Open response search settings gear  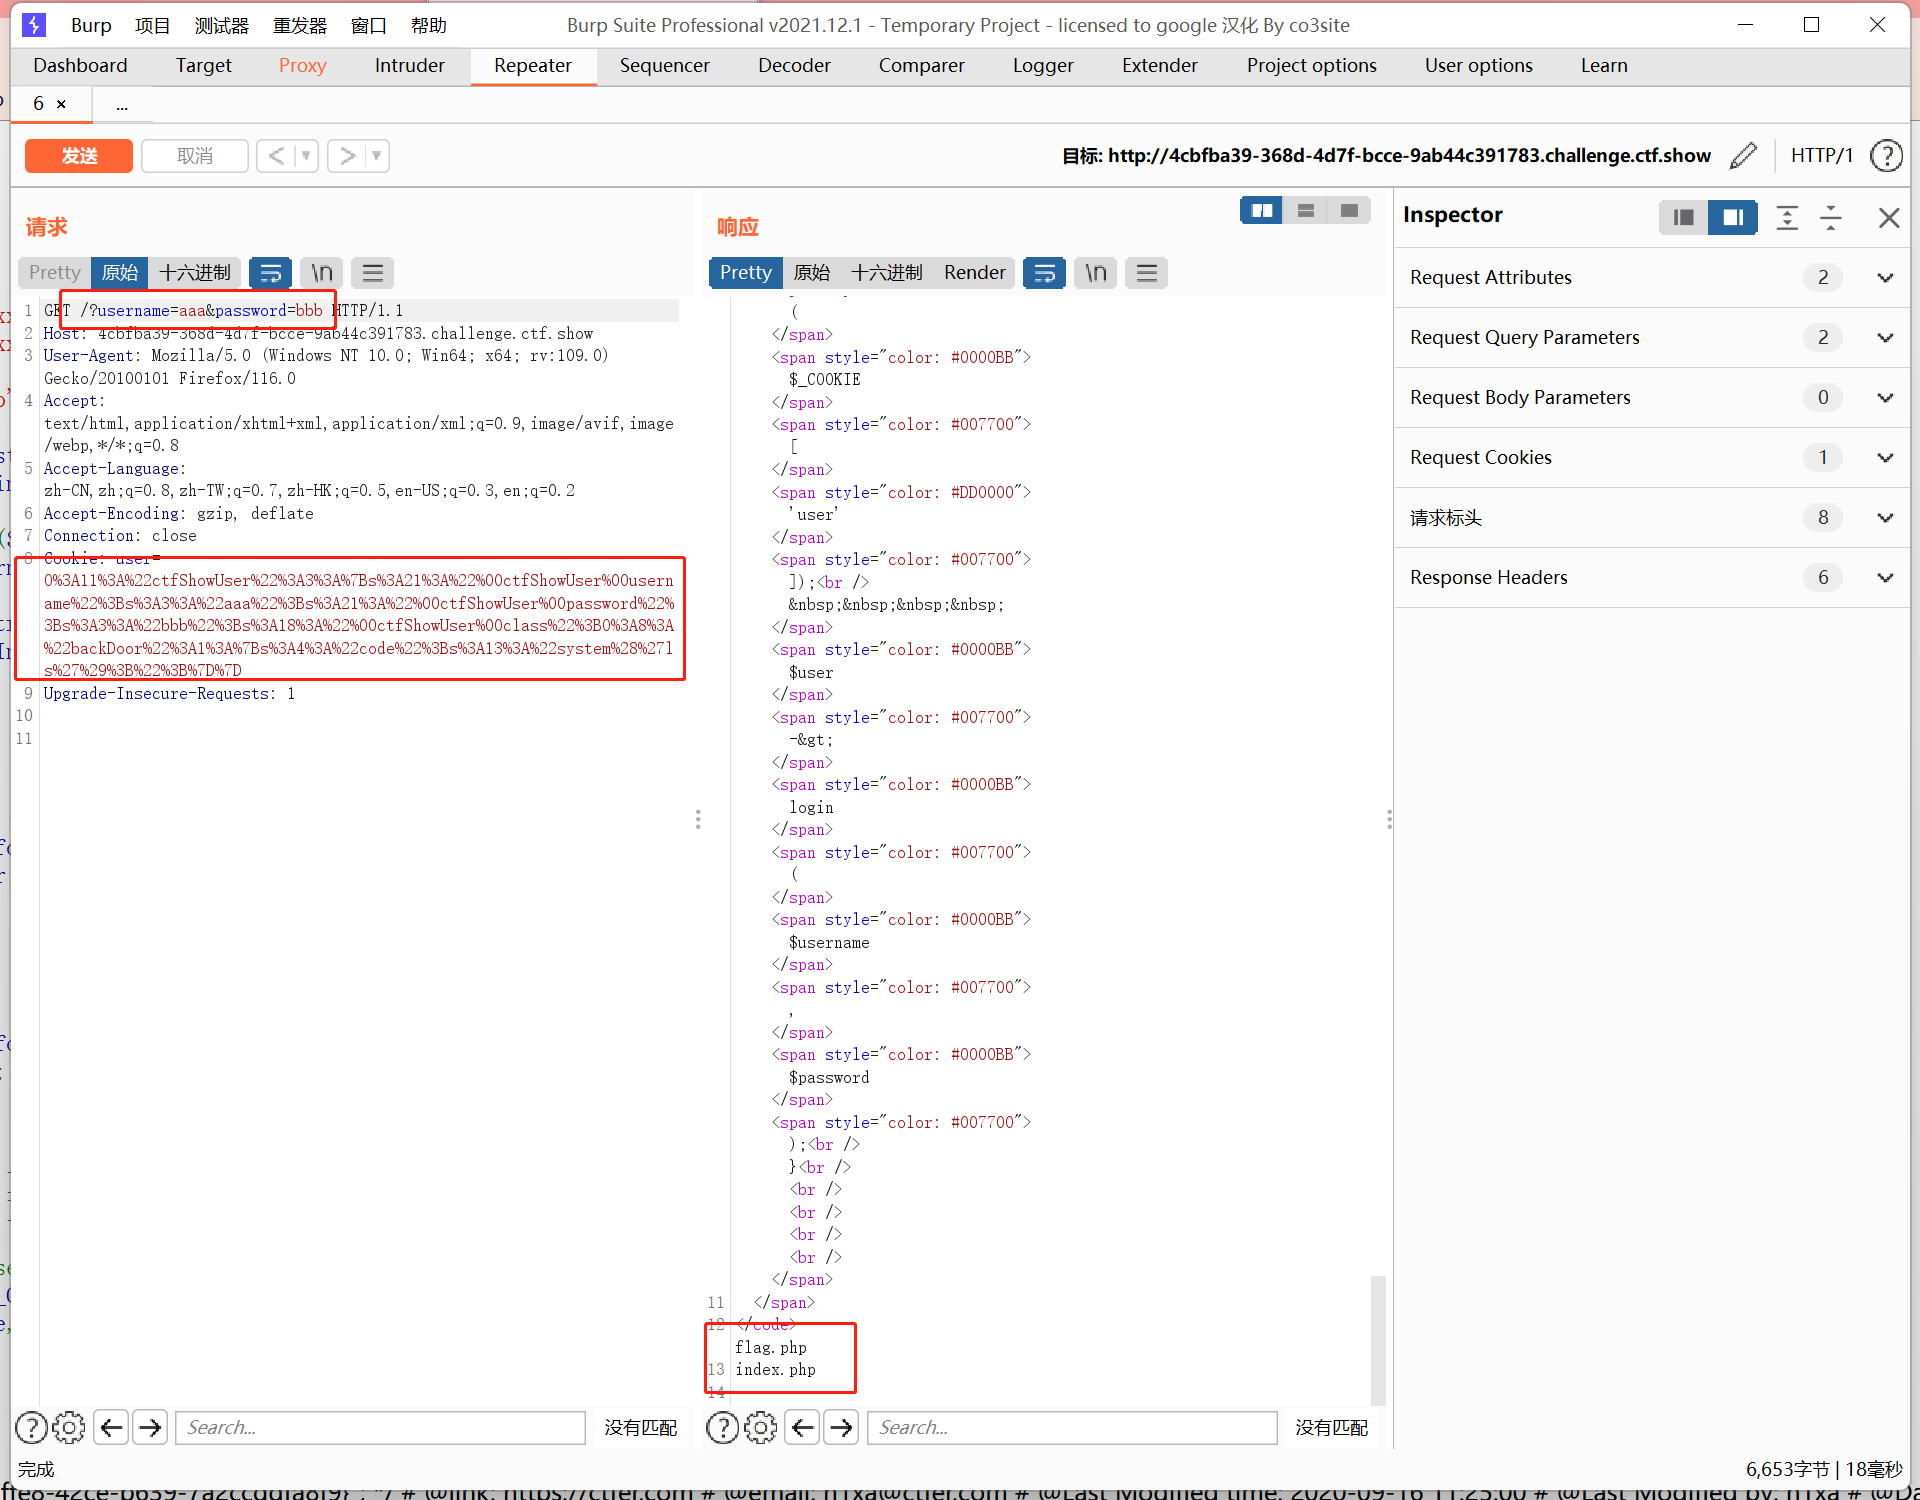pyautogui.click(x=760, y=1428)
